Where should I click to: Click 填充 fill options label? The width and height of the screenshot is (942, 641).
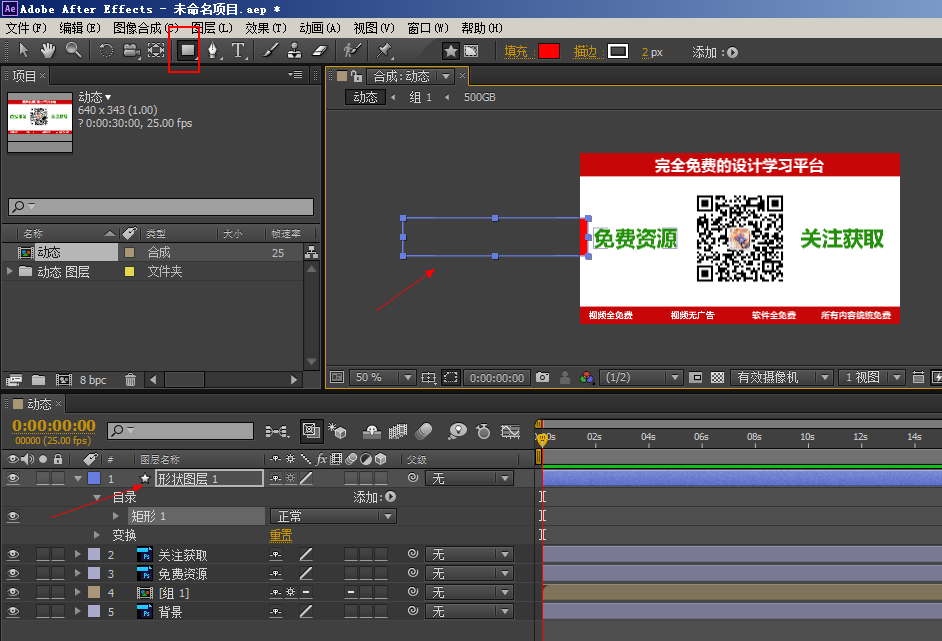pyautogui.click(x=516, y=52)
